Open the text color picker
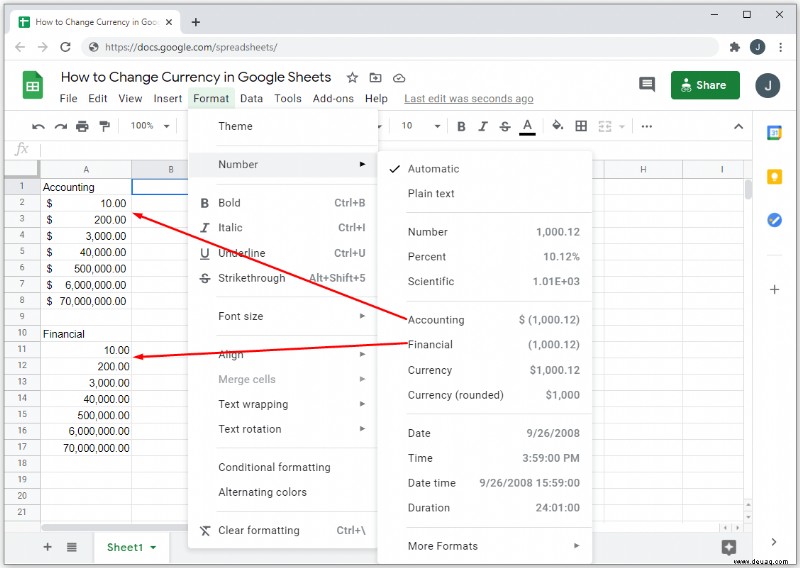 [527, 127]
